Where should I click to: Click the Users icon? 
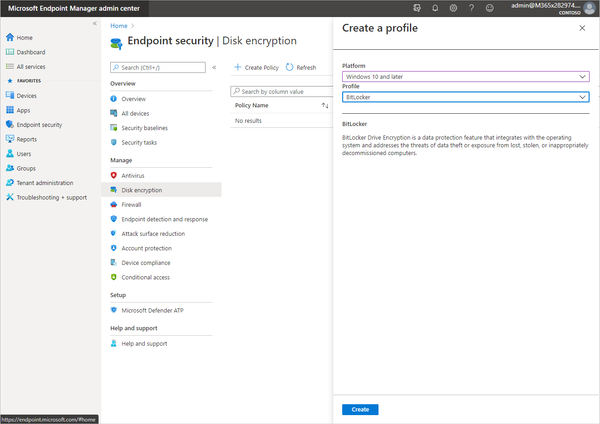(x=10, y=153)
